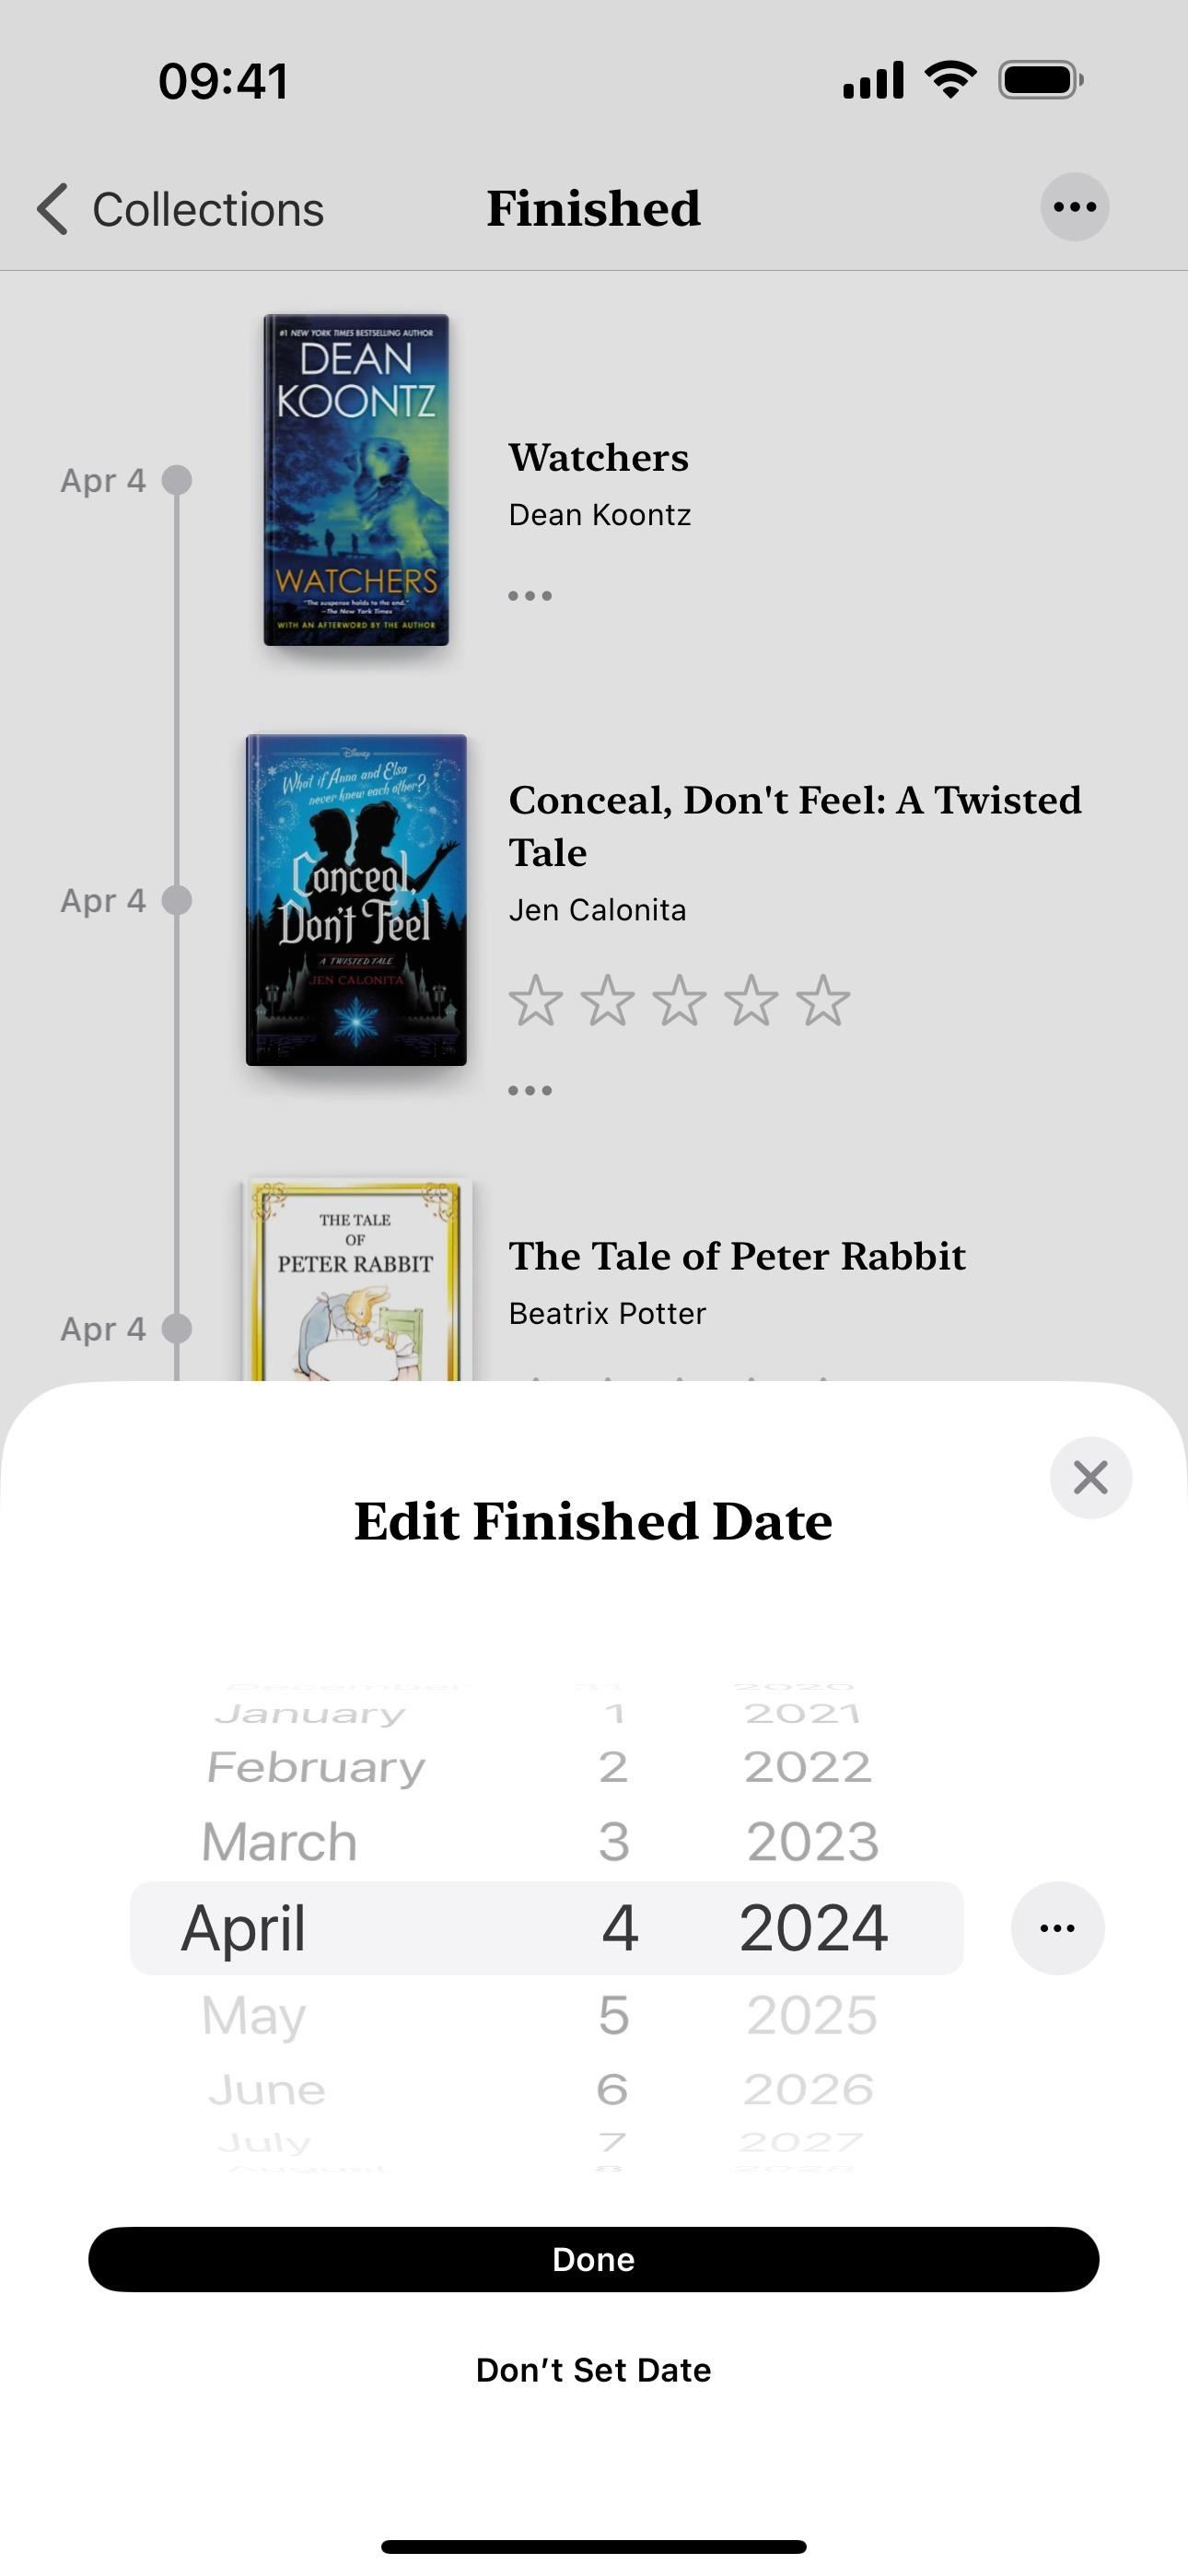Tap the back chevron to Collections
Image resolution: width=1188 pixels, height=2576 pixels.
click(x=53, y=209)
